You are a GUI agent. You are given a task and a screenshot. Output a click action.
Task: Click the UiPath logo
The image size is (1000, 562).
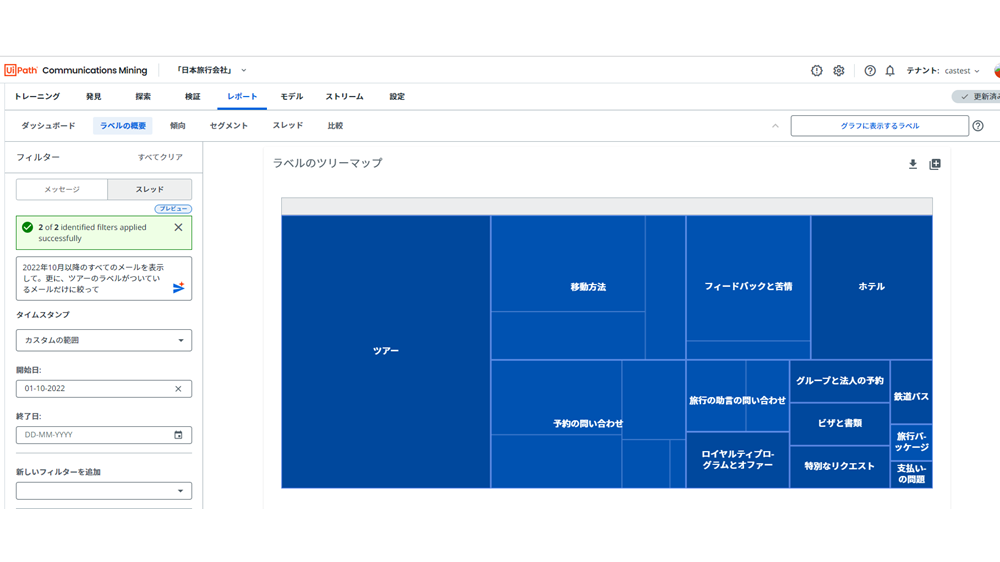tap(21, 70)
